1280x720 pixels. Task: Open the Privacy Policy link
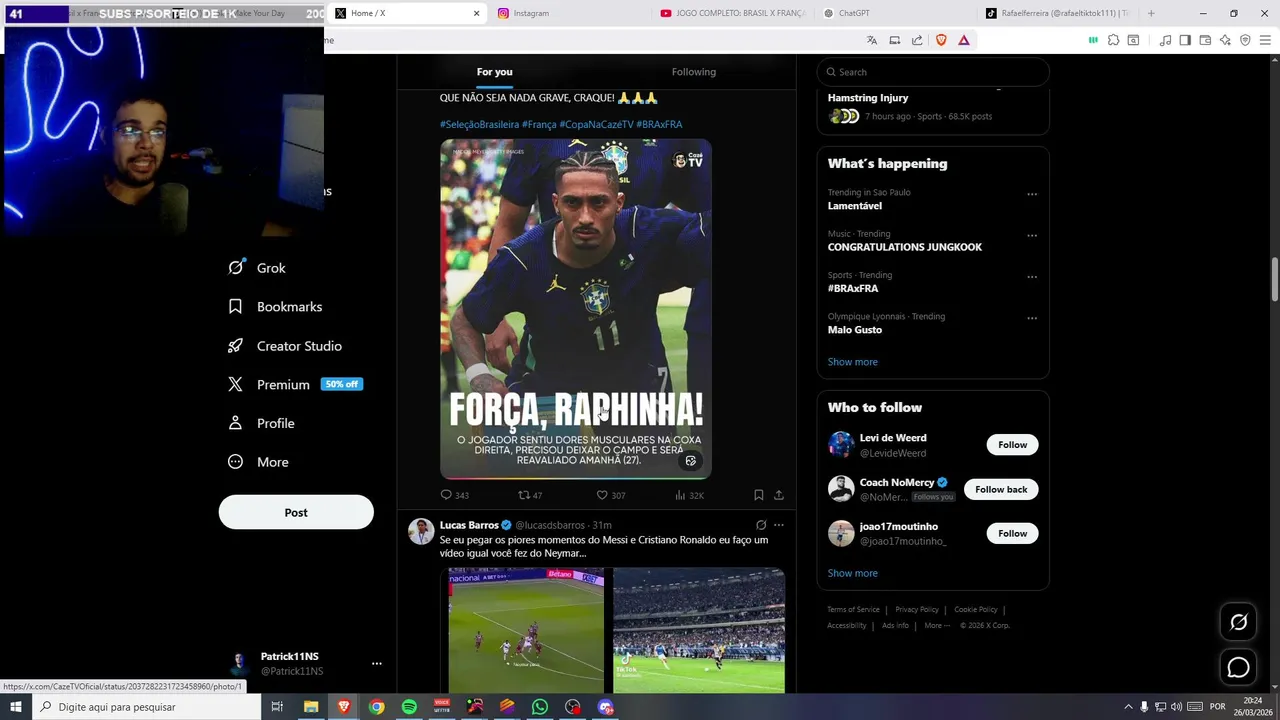917,609
